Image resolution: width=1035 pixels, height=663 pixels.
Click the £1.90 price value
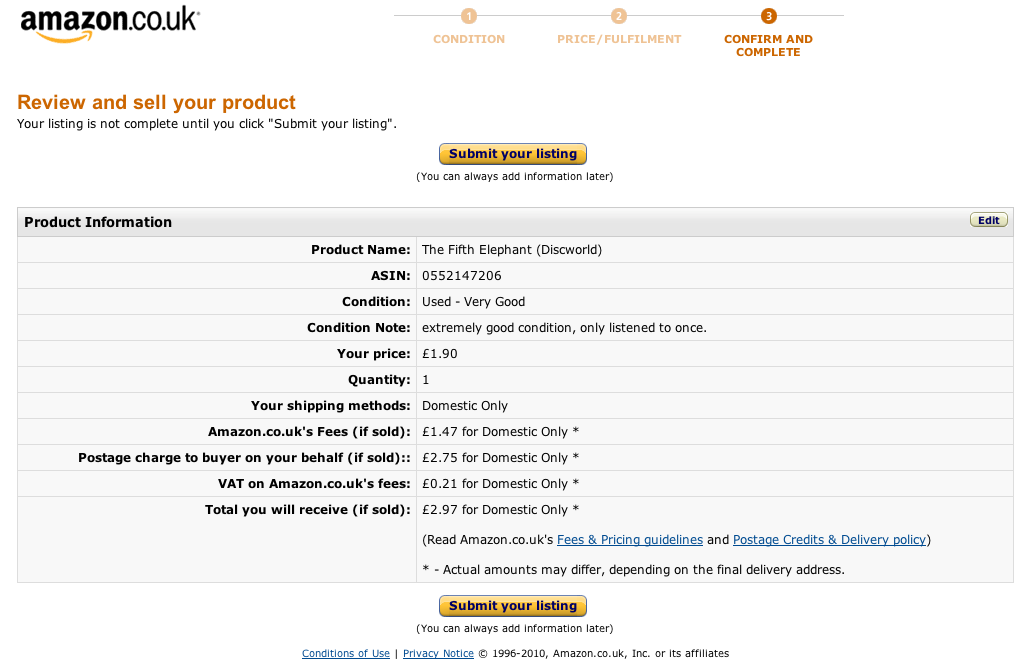tap(440, 354)
